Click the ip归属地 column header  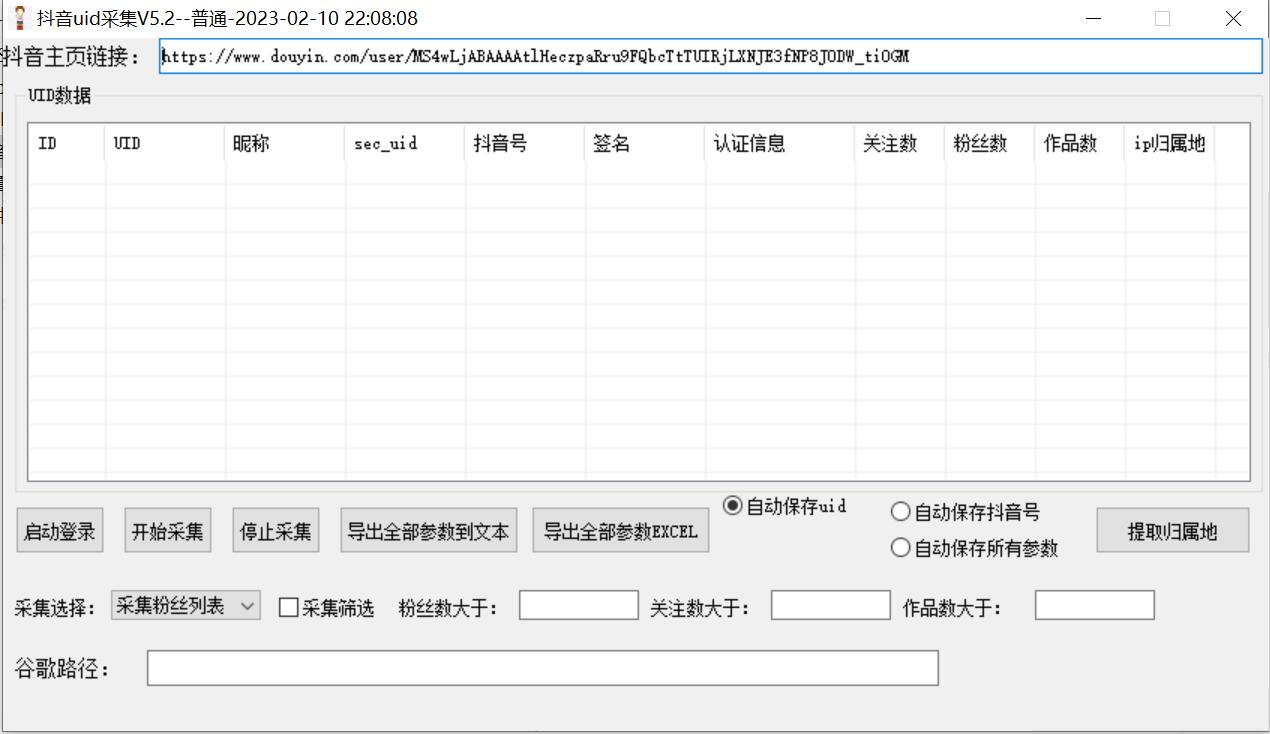click(x=1169, y=144)
